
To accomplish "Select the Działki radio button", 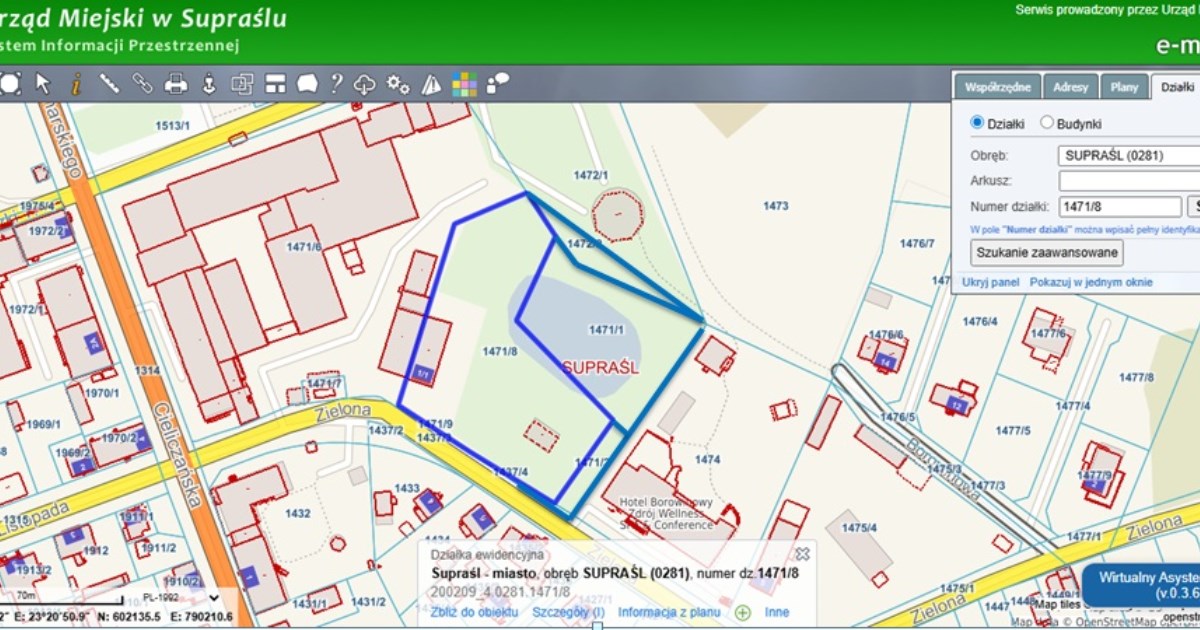I will point(978,123).
